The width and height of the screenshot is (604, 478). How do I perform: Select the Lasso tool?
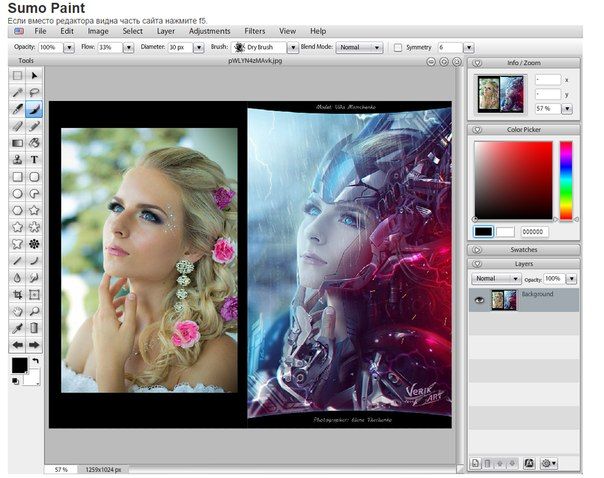34,92
